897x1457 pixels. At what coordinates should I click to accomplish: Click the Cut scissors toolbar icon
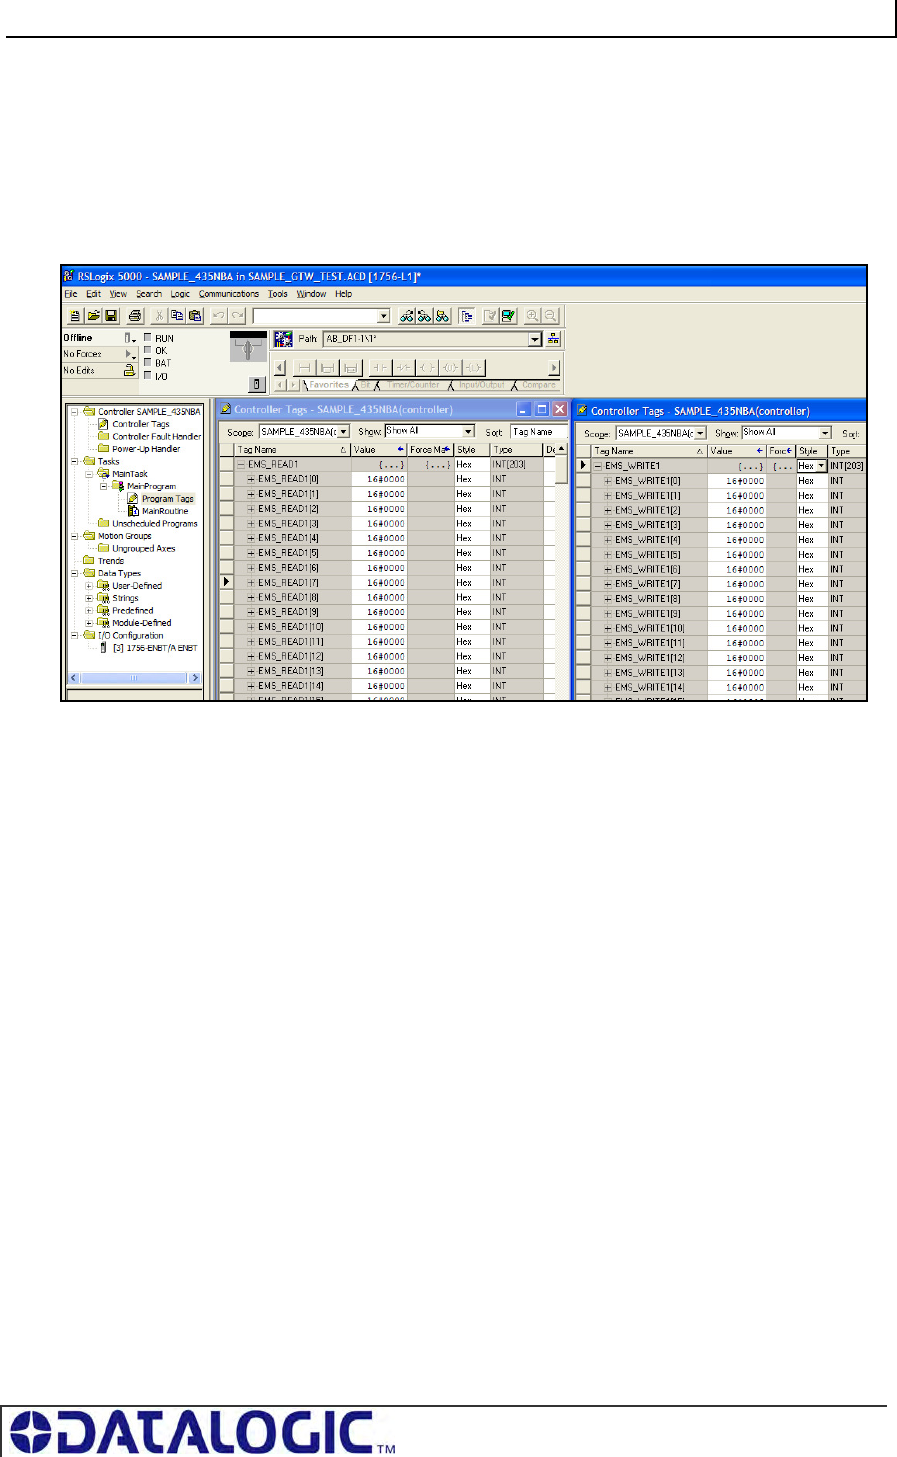tap(158, 315)
